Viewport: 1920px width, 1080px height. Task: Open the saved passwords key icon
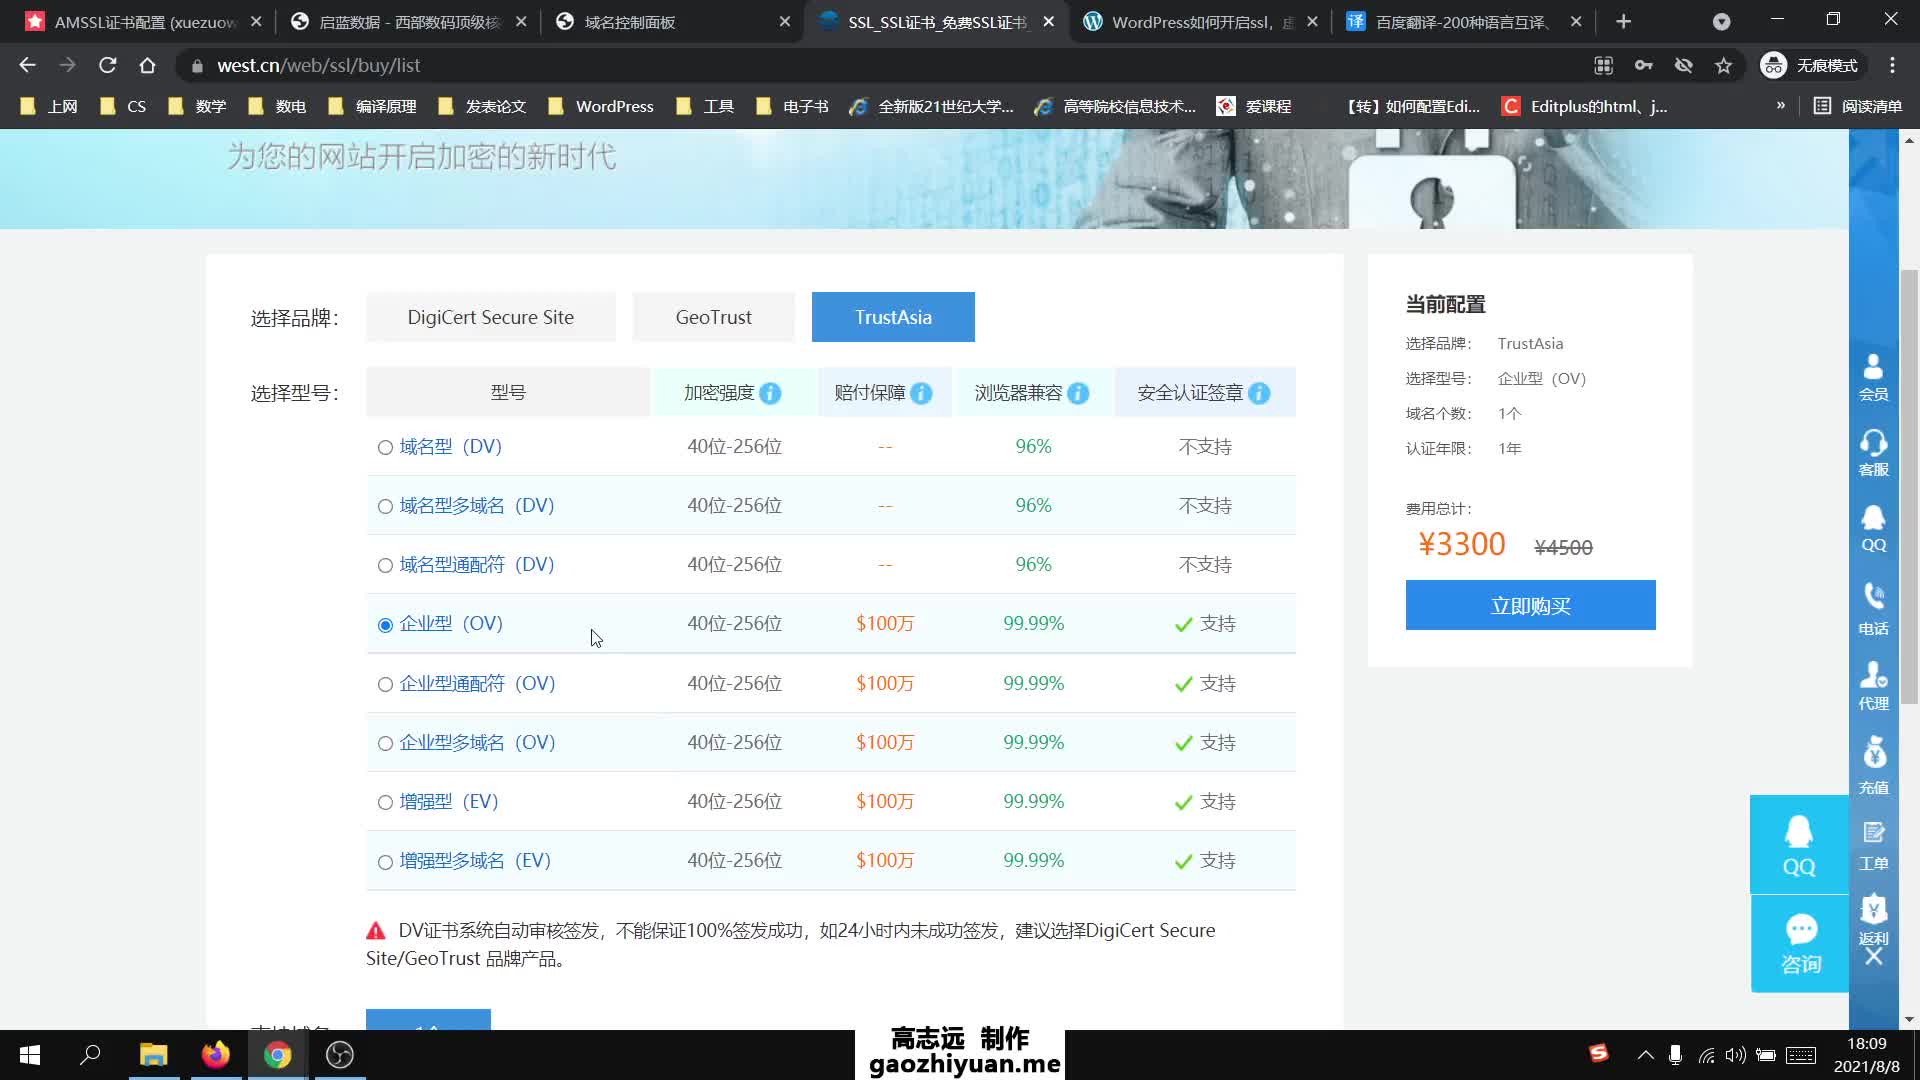[1643, 65]
